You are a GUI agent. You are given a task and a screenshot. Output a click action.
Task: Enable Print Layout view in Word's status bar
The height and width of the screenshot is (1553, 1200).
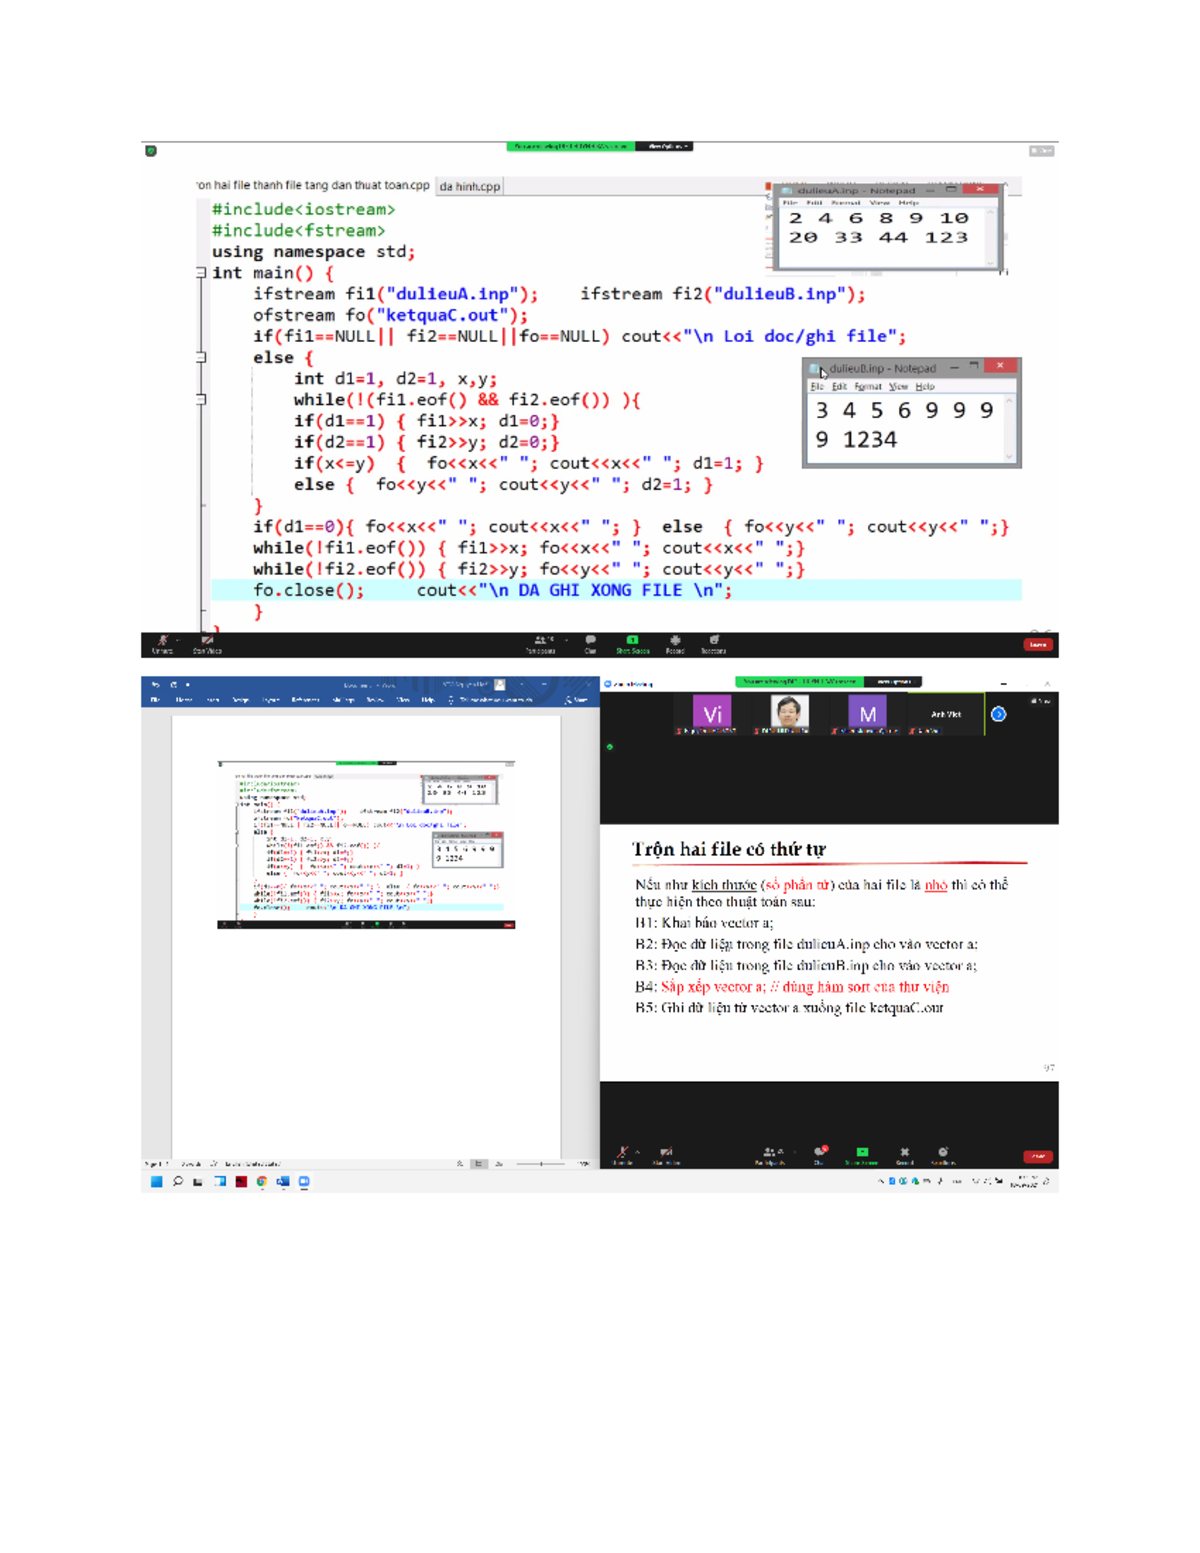click(x=478, y=1163)
